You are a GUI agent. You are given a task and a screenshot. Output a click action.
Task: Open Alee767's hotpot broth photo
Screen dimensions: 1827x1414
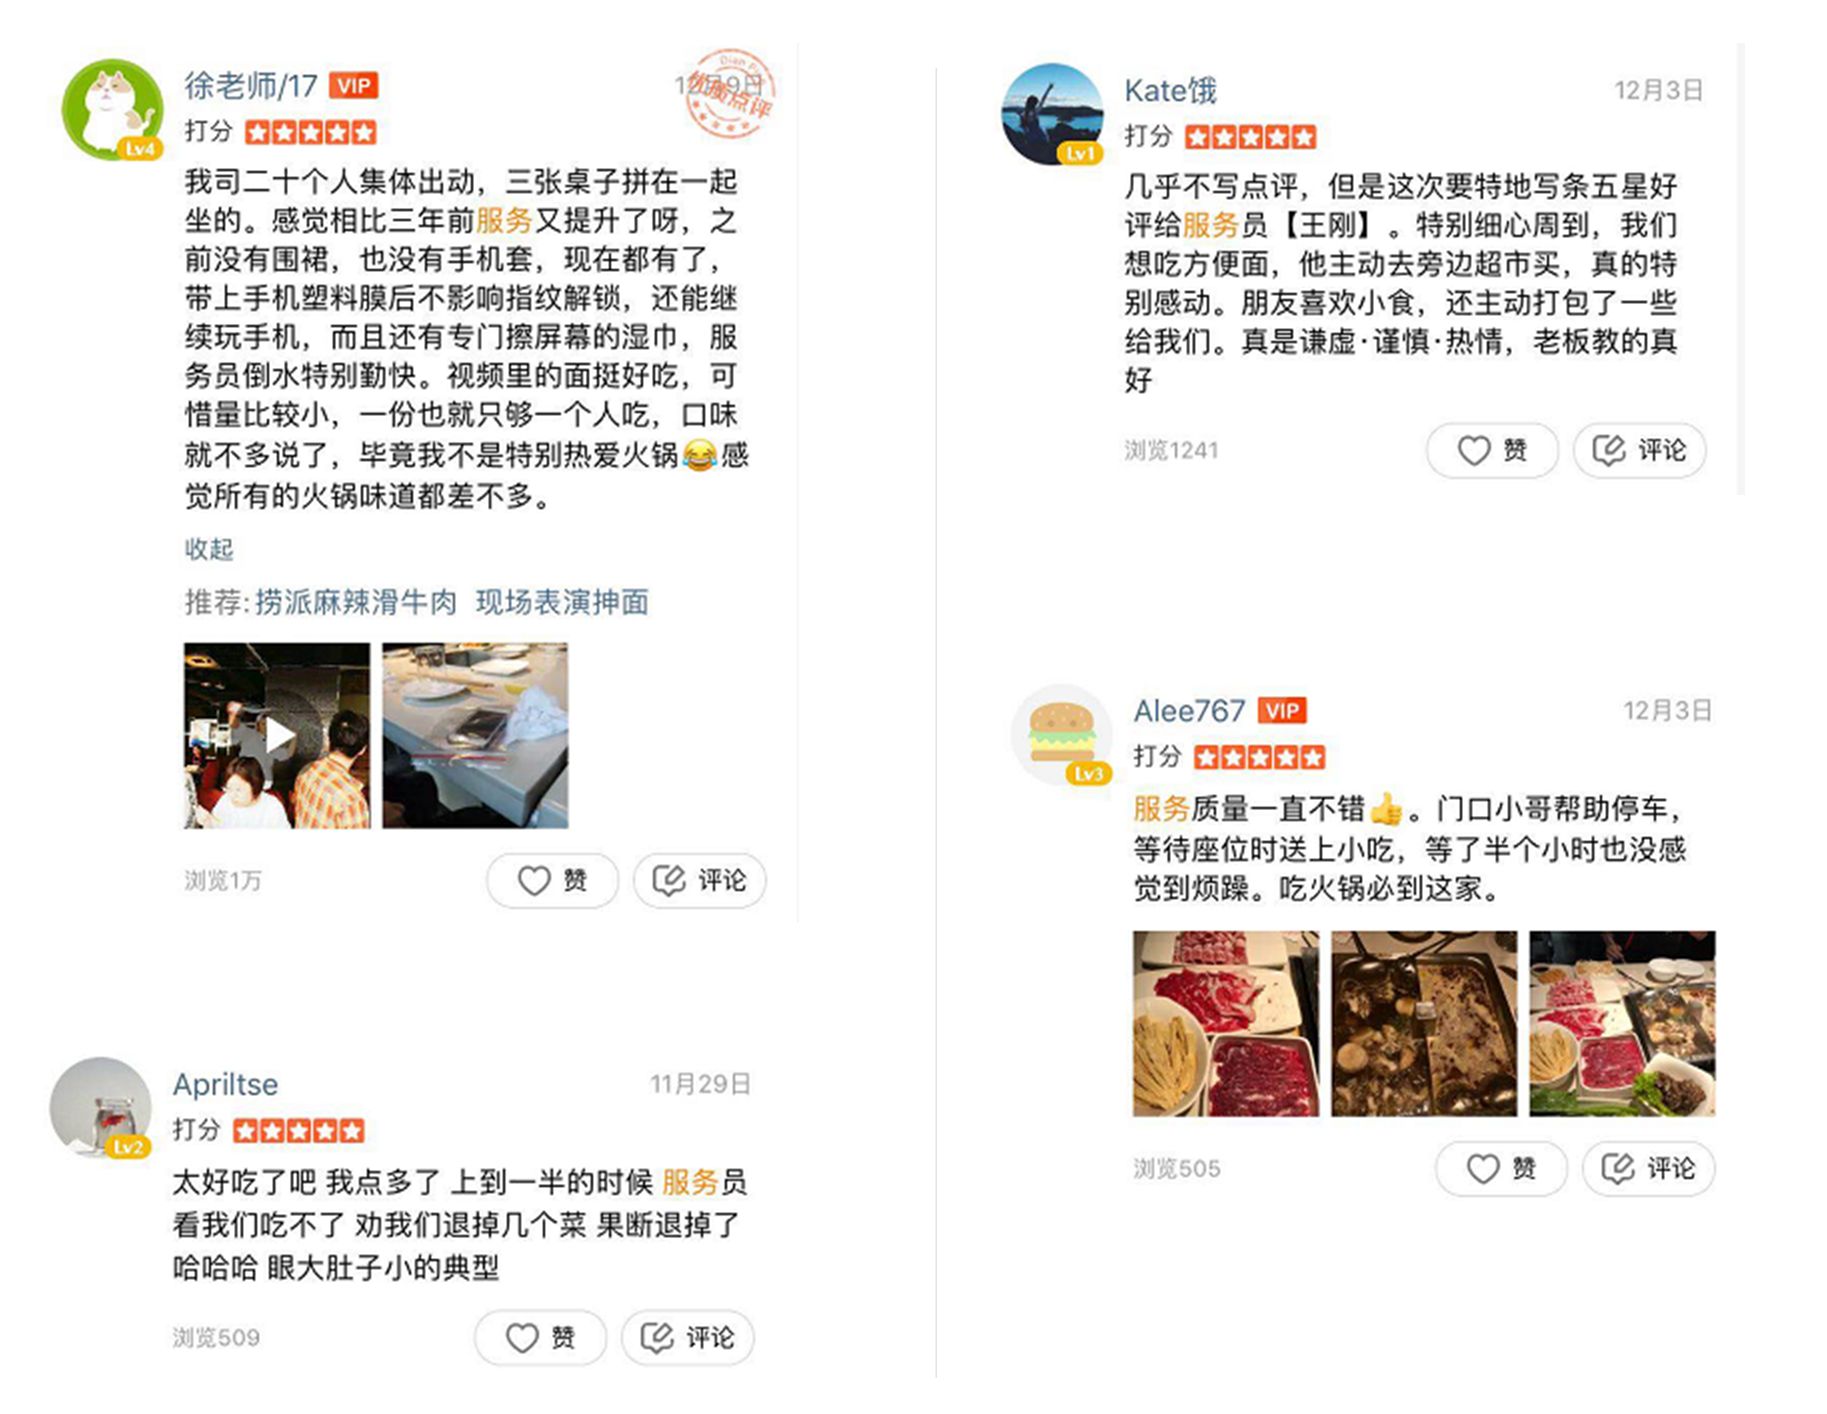pos(1424,1023)
